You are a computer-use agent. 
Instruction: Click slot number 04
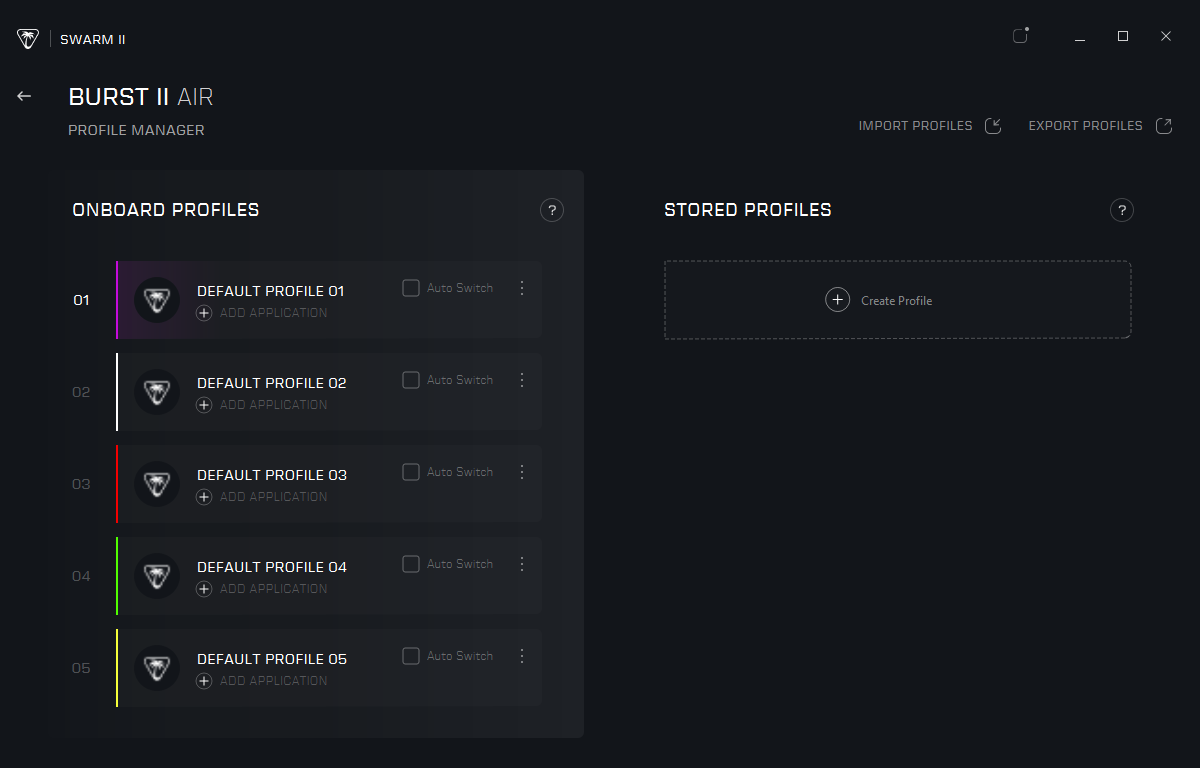[81, 576]
